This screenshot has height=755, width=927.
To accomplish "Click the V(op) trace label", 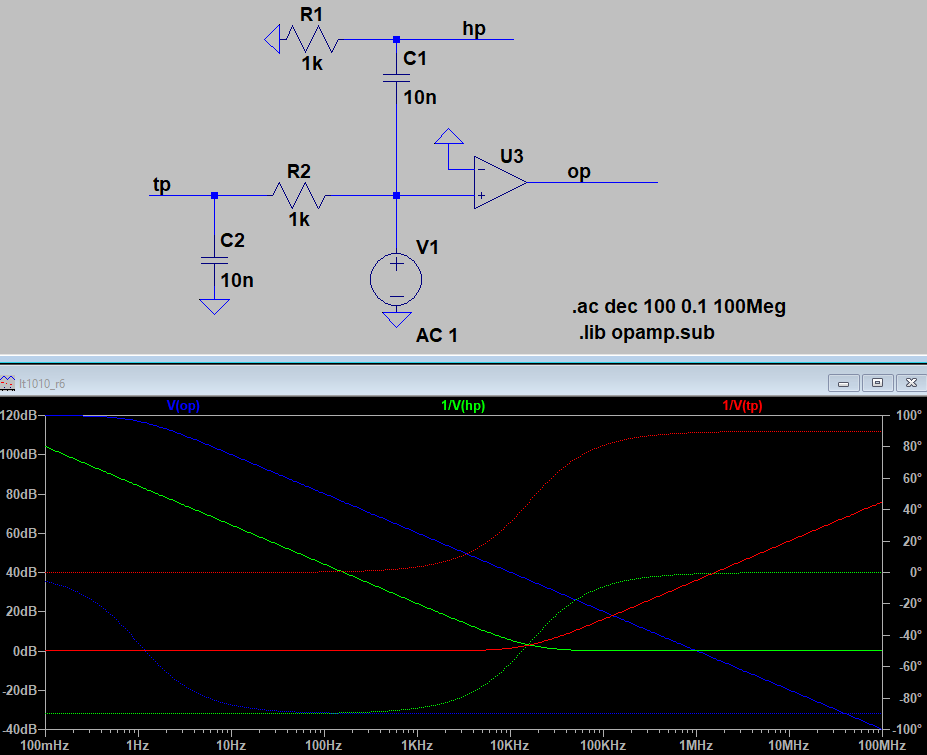I will coord(183,406).
